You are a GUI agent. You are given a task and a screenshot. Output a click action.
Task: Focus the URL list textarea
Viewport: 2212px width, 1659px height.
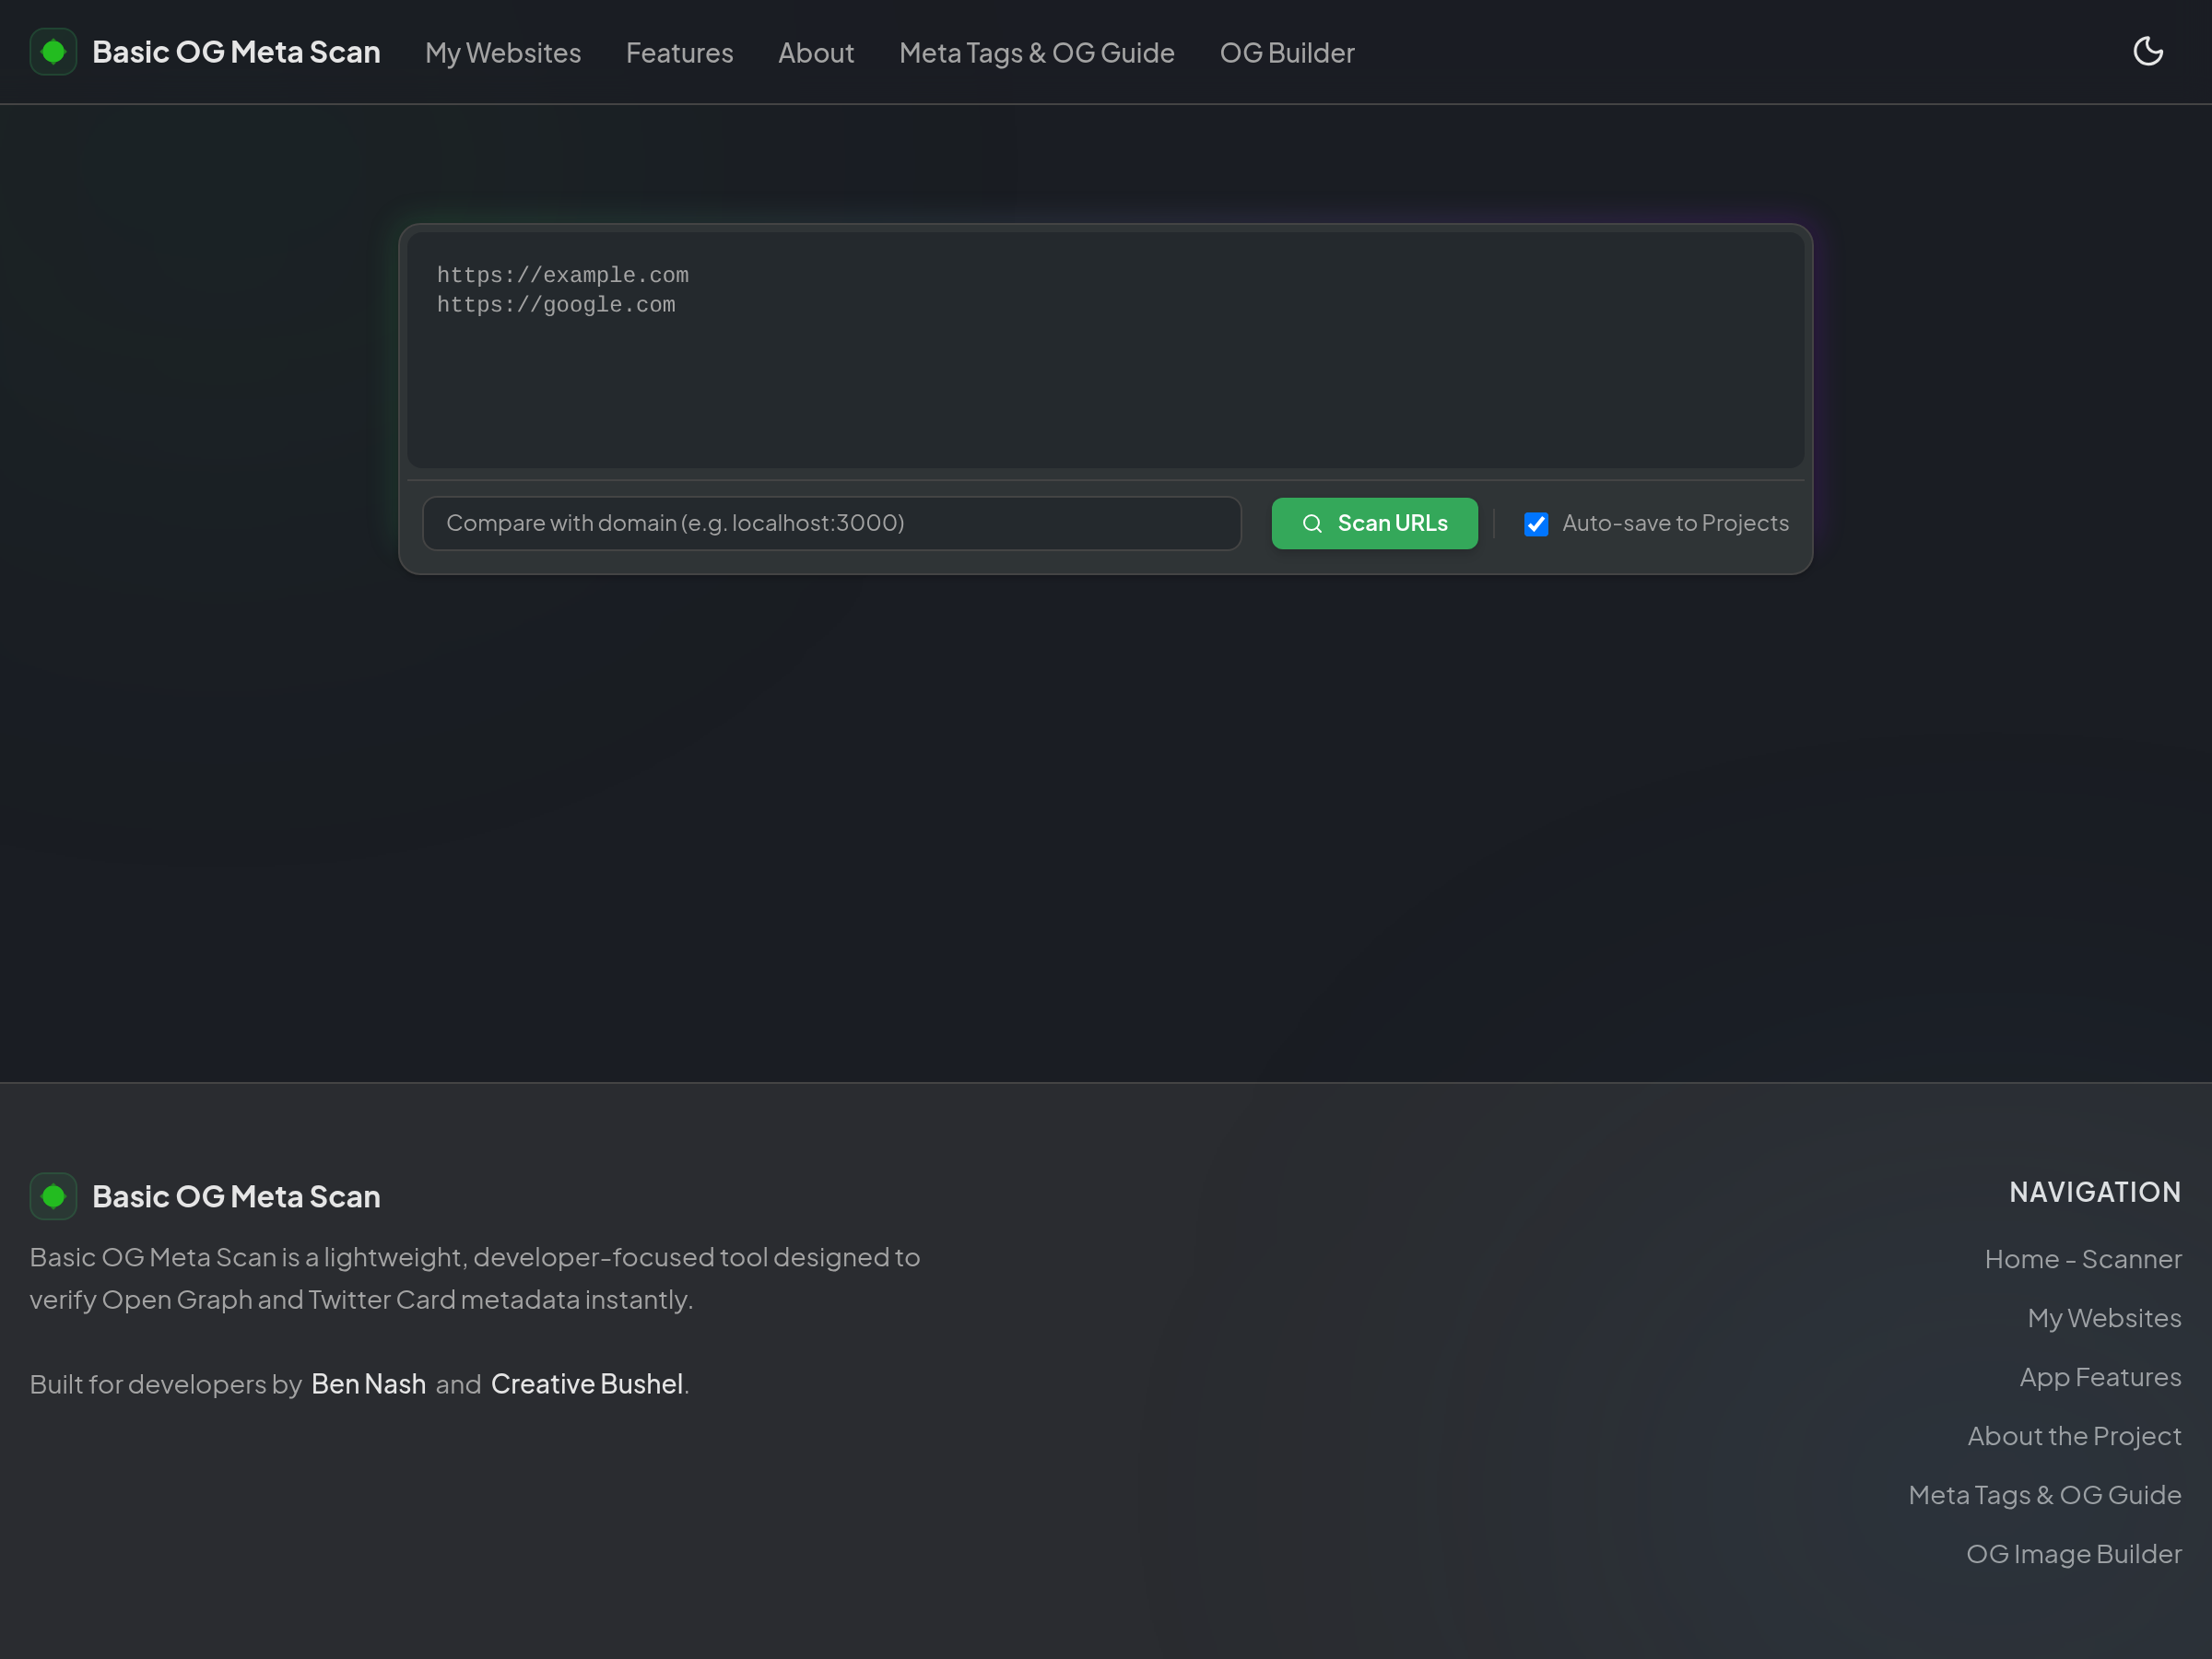tap(1106, 351)
